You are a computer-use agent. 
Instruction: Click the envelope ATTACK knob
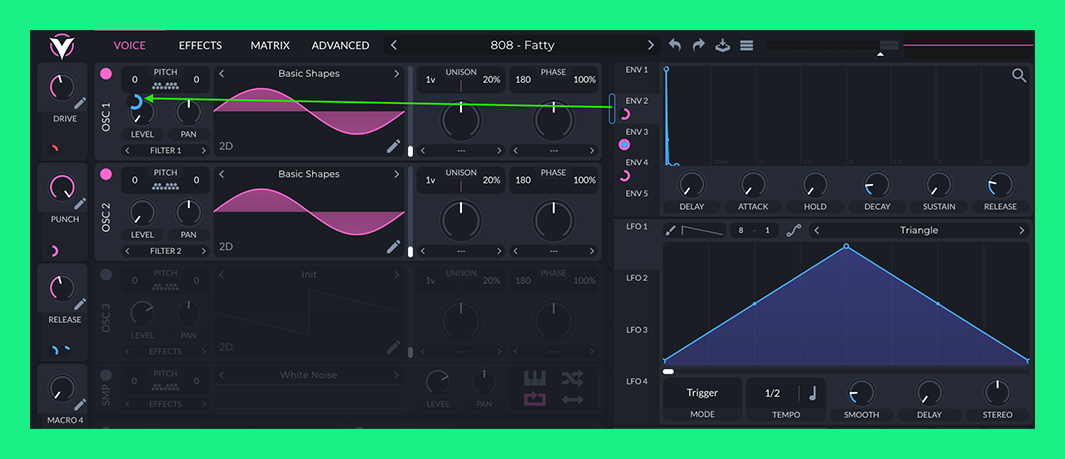[753, 185]
